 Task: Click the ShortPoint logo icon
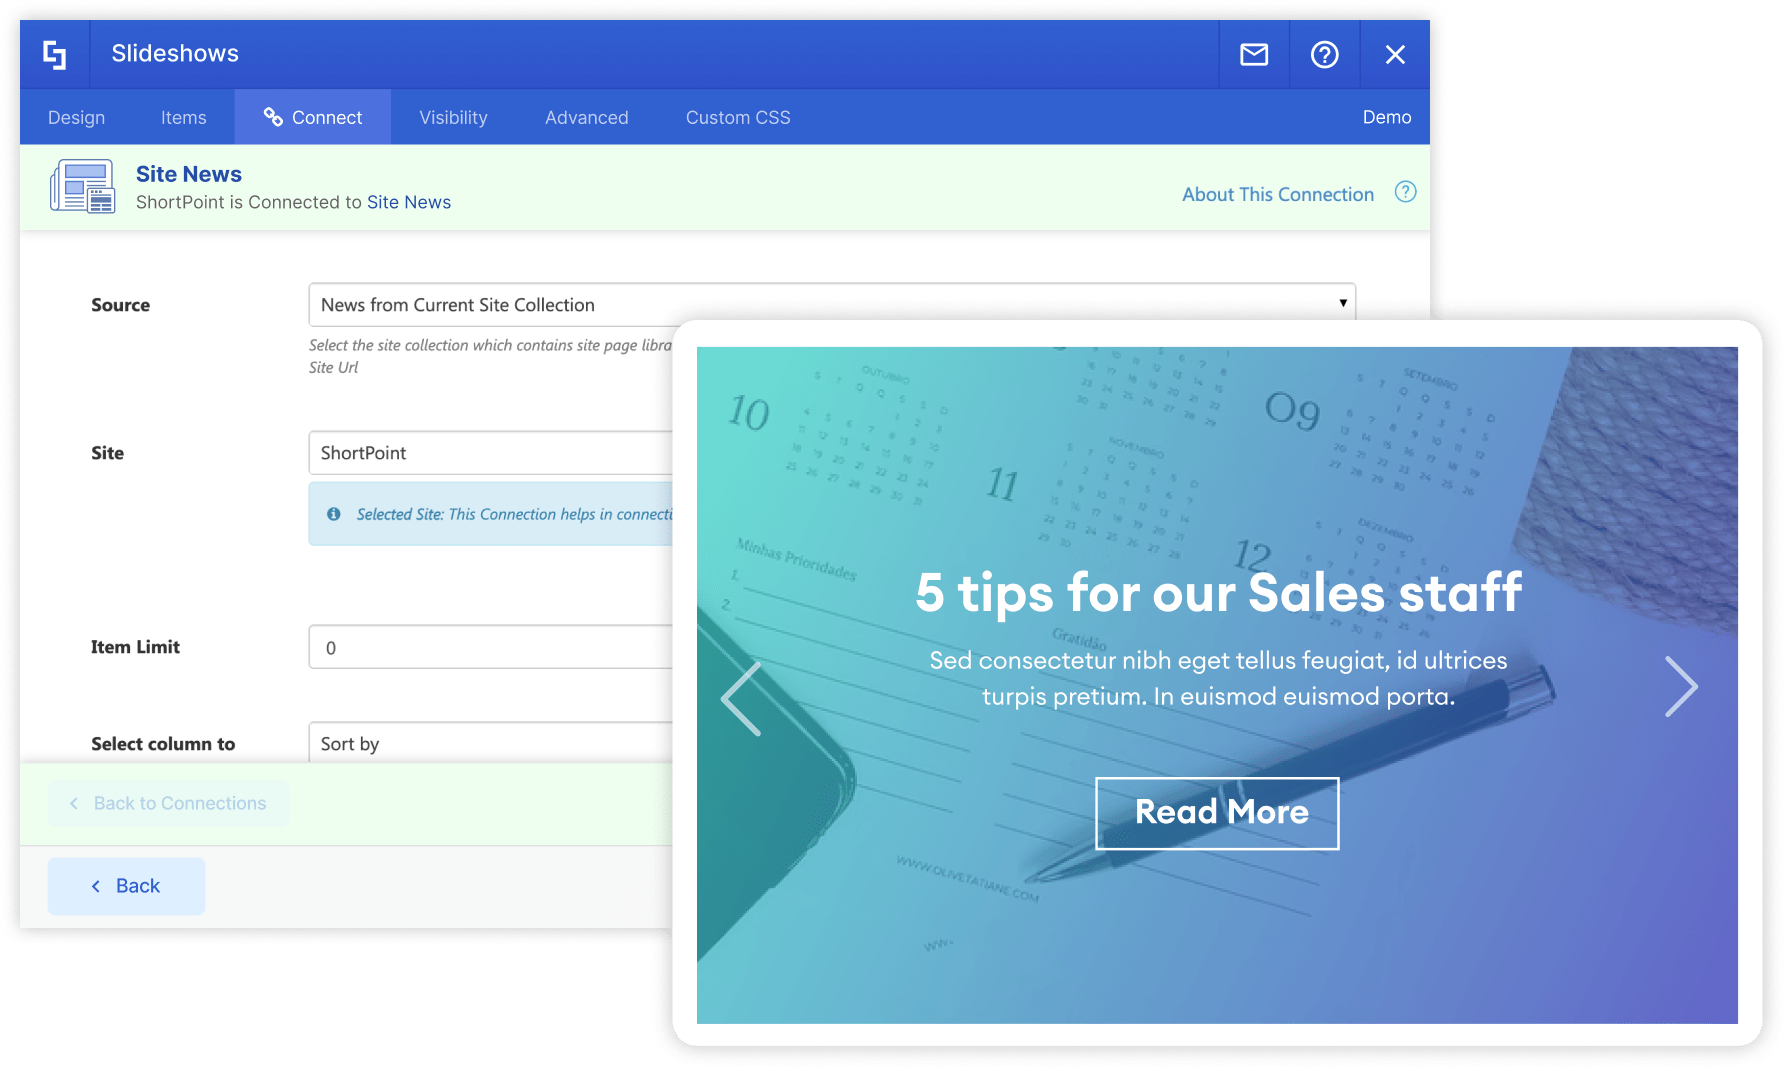click(55, 54)
